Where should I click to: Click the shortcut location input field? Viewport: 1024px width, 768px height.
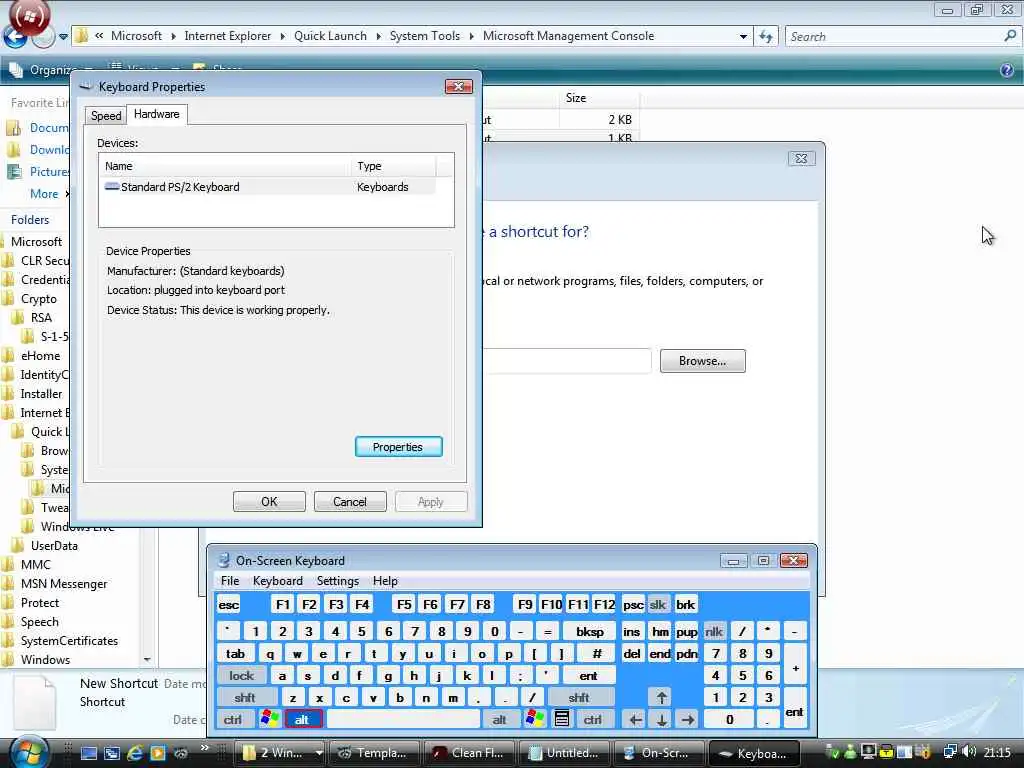coord(567,360)
